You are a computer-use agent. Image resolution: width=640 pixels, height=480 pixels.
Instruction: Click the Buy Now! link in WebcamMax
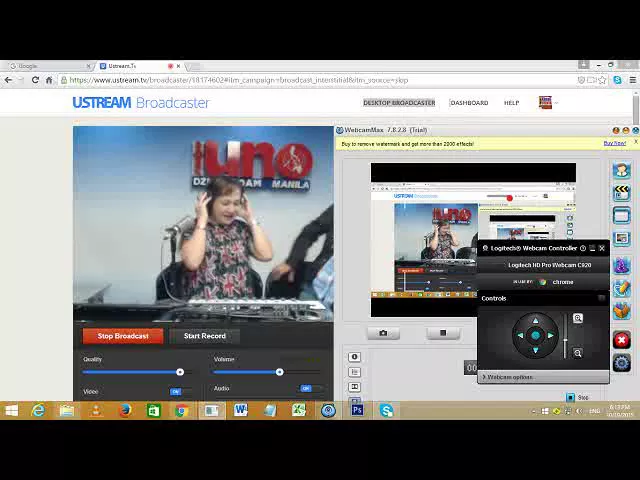615,143
